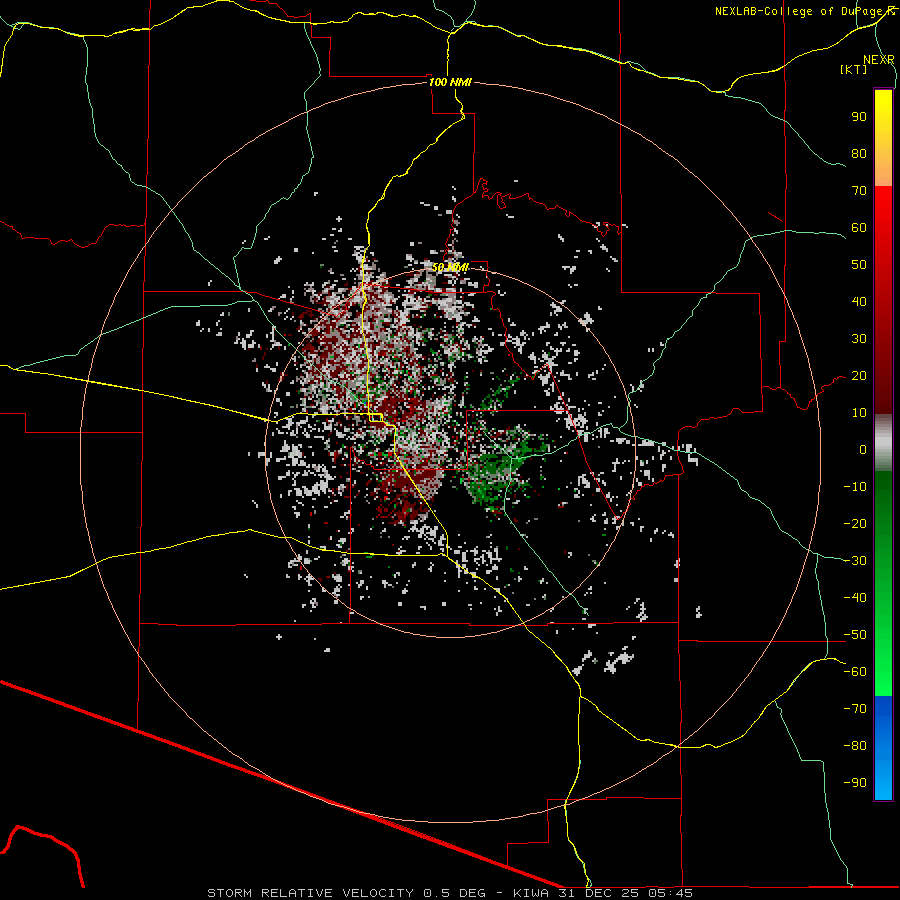Click the -50 knot scale label
Image resolution: width=900 pixels, height=900 pixels.
[x=855, y=635]
